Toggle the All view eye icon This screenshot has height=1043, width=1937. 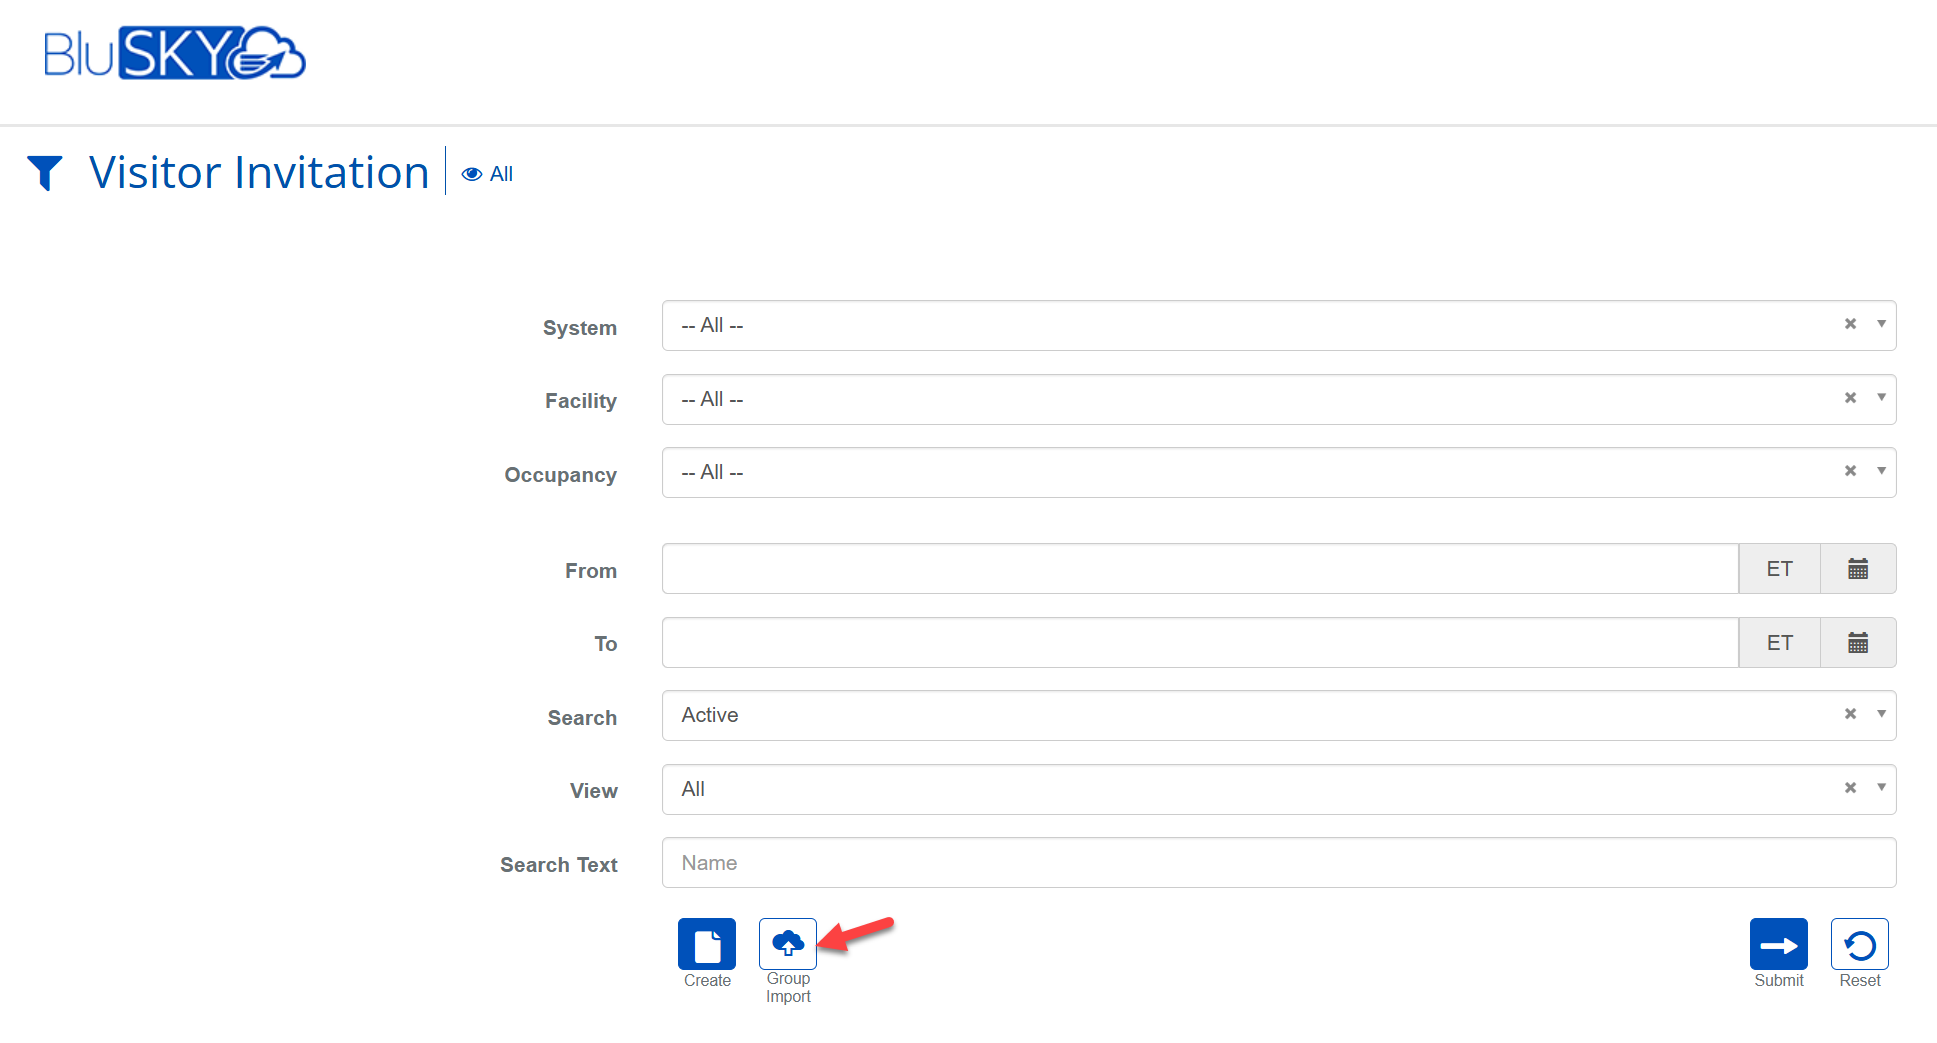click(472, 174)
